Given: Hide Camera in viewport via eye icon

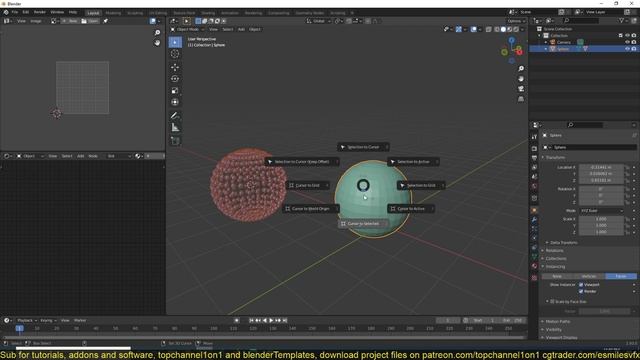Looking at the screenshot, I should [x=627, y=42].
